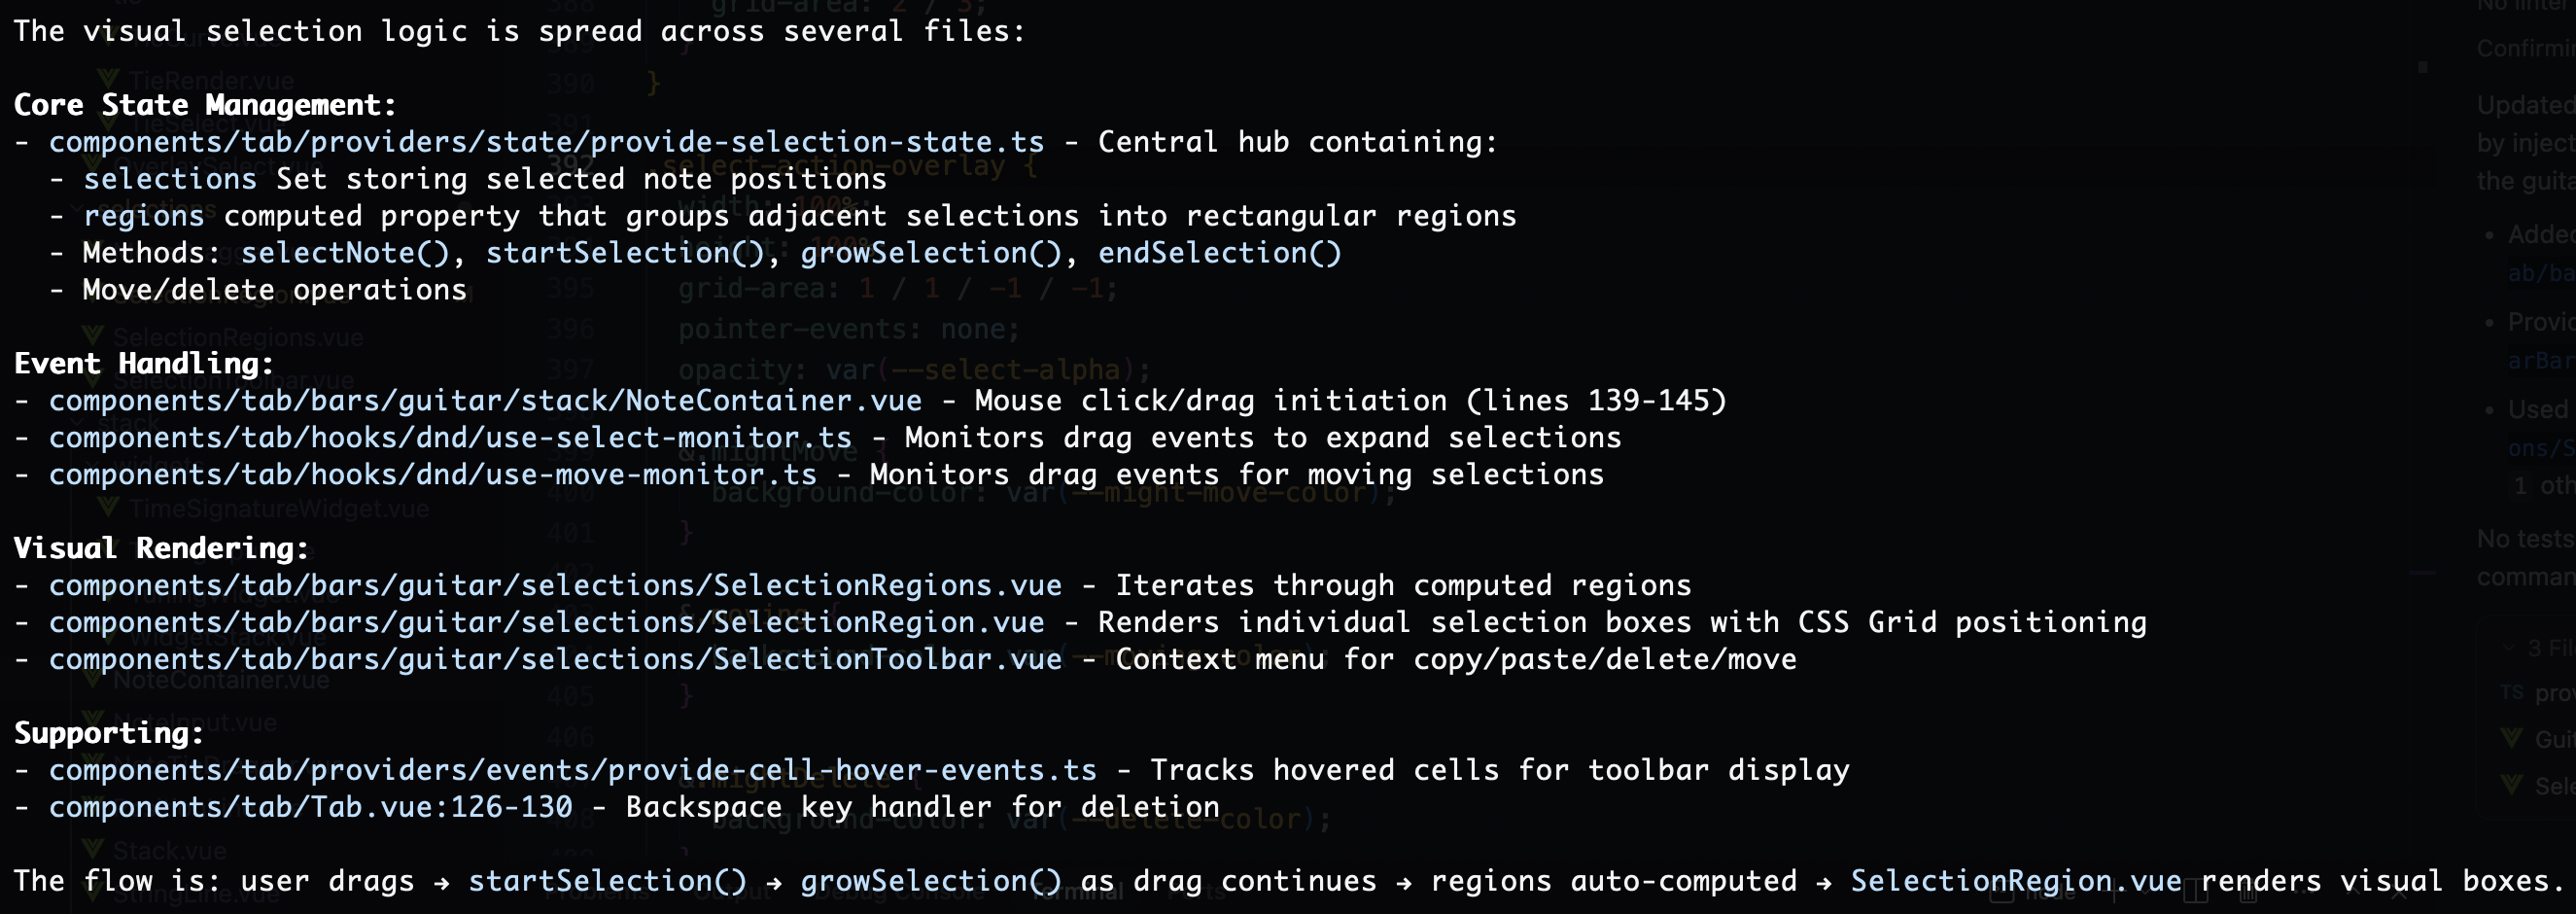Click the endSelection() method reference
The image size is (2576, 914).
[x=1219, y=253]
